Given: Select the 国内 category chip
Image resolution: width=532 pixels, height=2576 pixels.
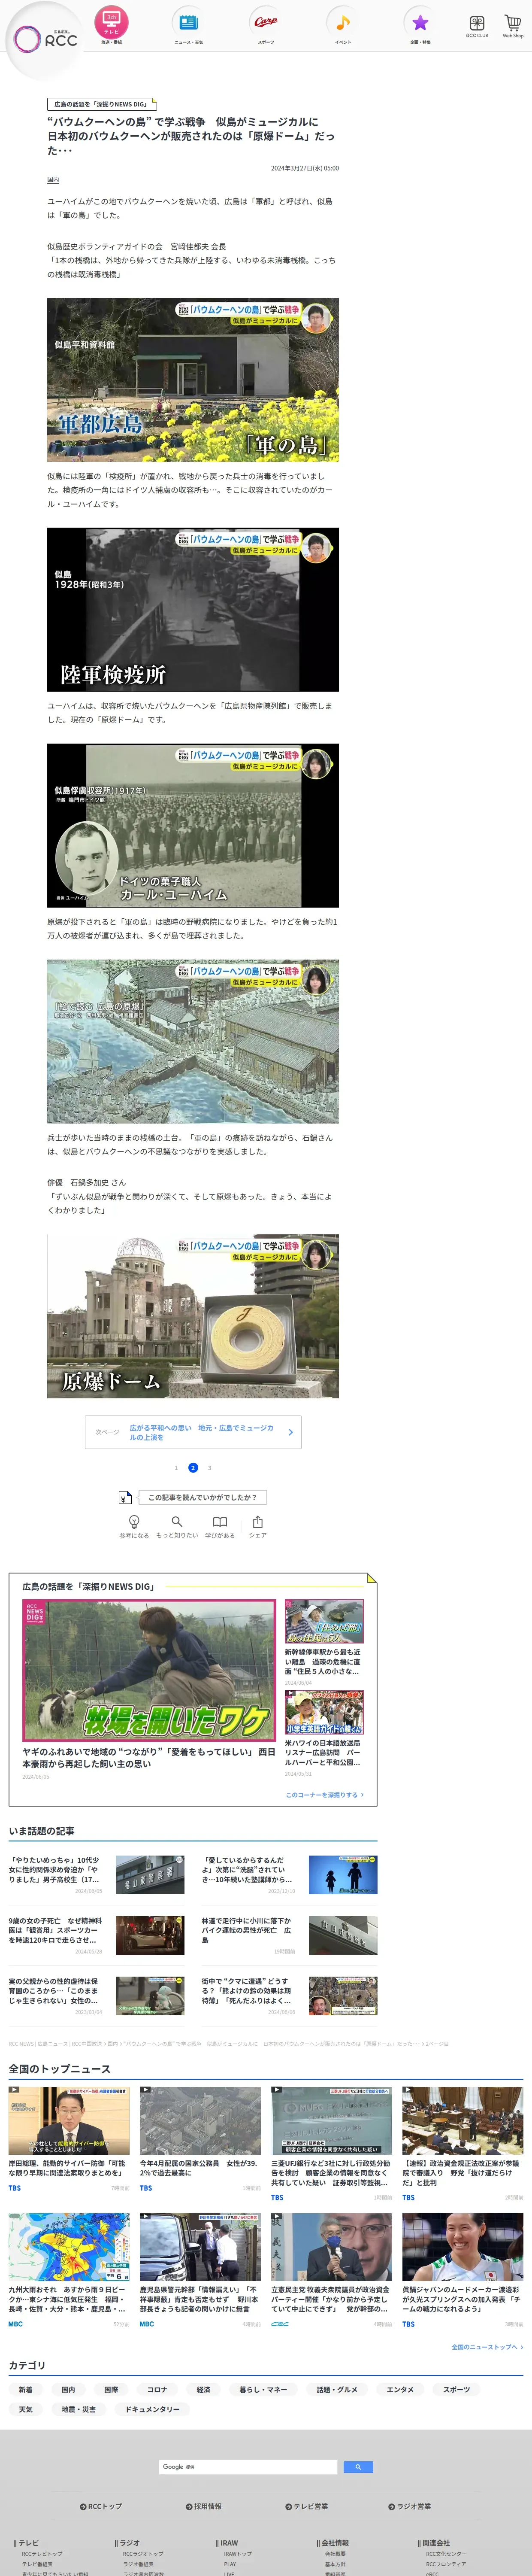Looking at the screenshot, I should click(x=68, y=2389).
